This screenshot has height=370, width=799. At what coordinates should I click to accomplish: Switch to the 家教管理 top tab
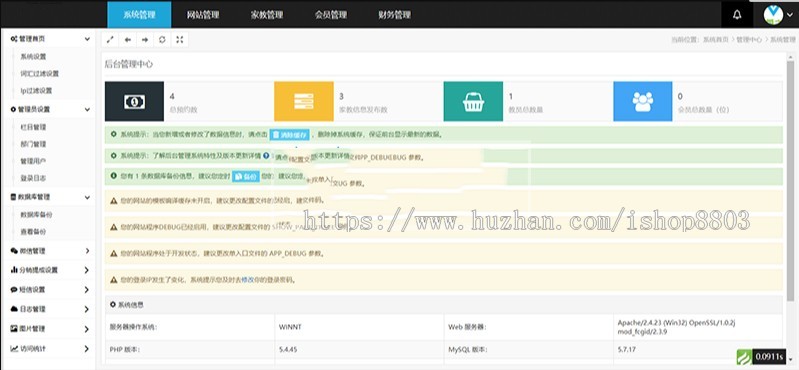coord(267,15)
